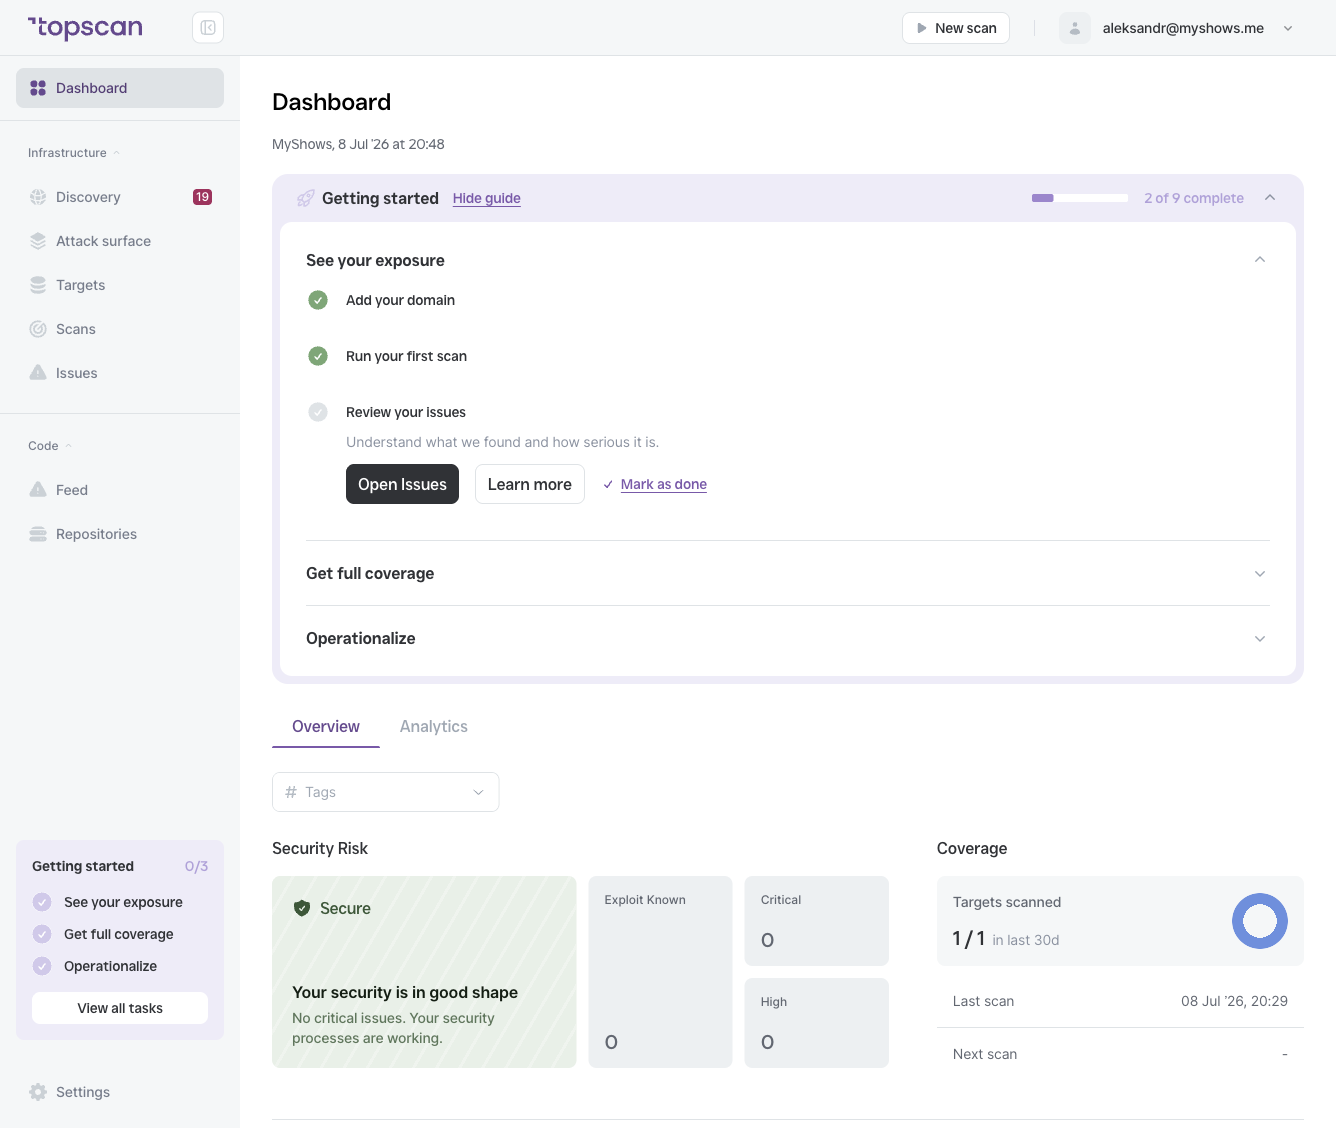Click the Mark as done link
Image resolution: width=1336 pixels, height=1128 pixels.
(664, 484)
